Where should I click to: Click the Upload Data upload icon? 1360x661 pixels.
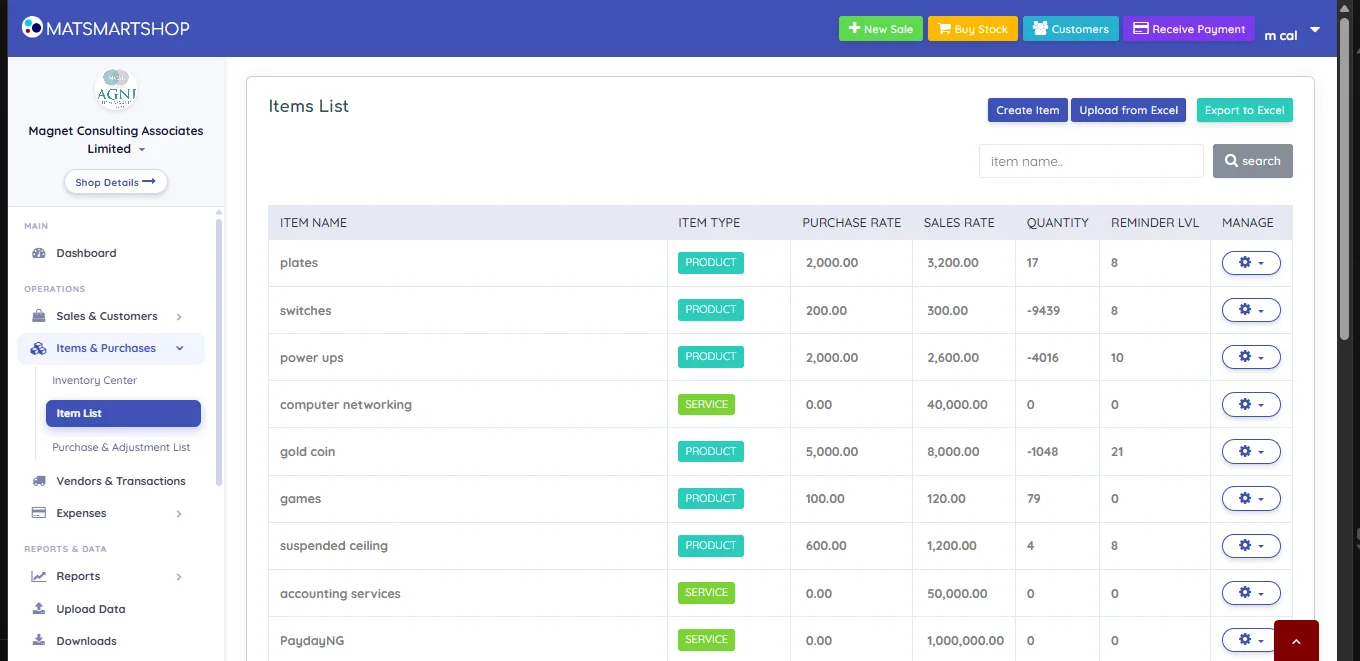[x=39, y=608]
